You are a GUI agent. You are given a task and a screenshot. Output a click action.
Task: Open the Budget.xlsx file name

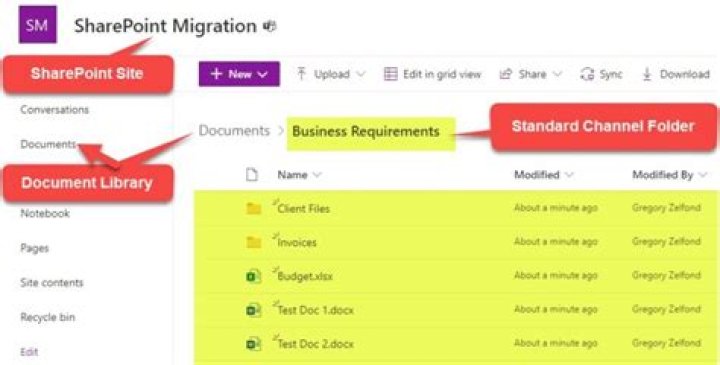(305, 276)
